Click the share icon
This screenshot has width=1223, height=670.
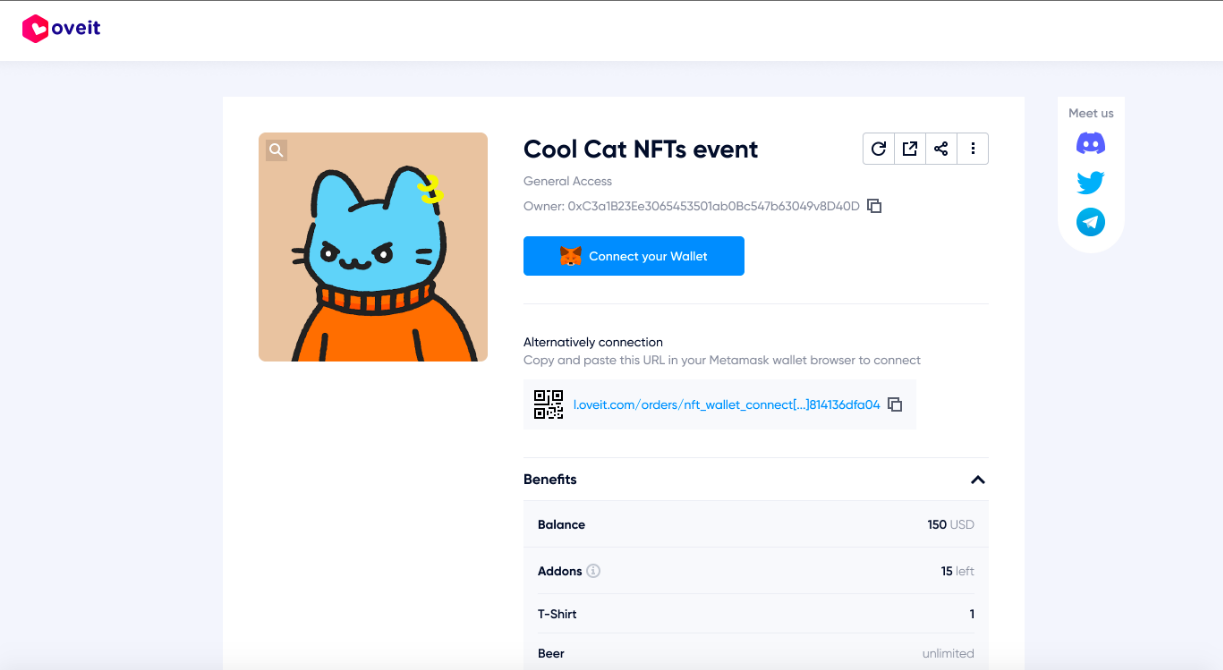point(941,149)
